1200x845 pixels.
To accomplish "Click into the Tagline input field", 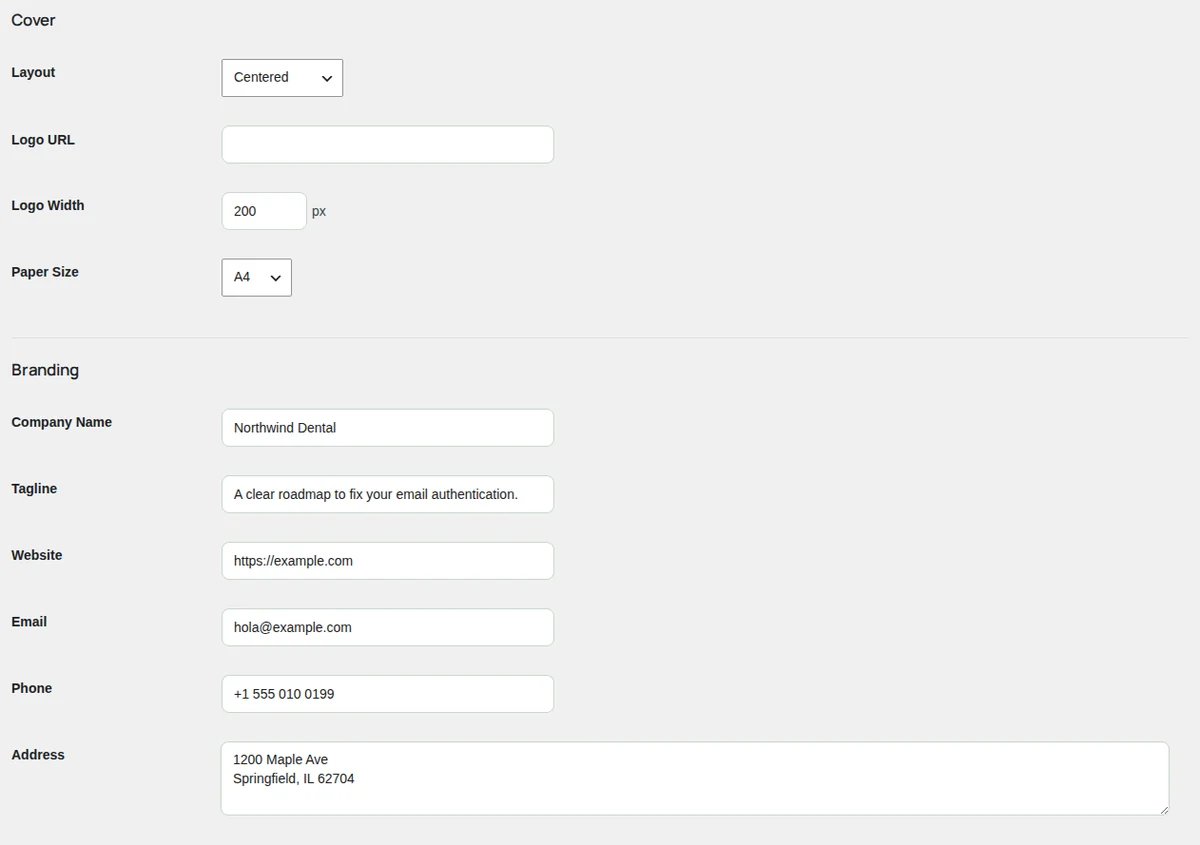I will click(x=387, y=494).
